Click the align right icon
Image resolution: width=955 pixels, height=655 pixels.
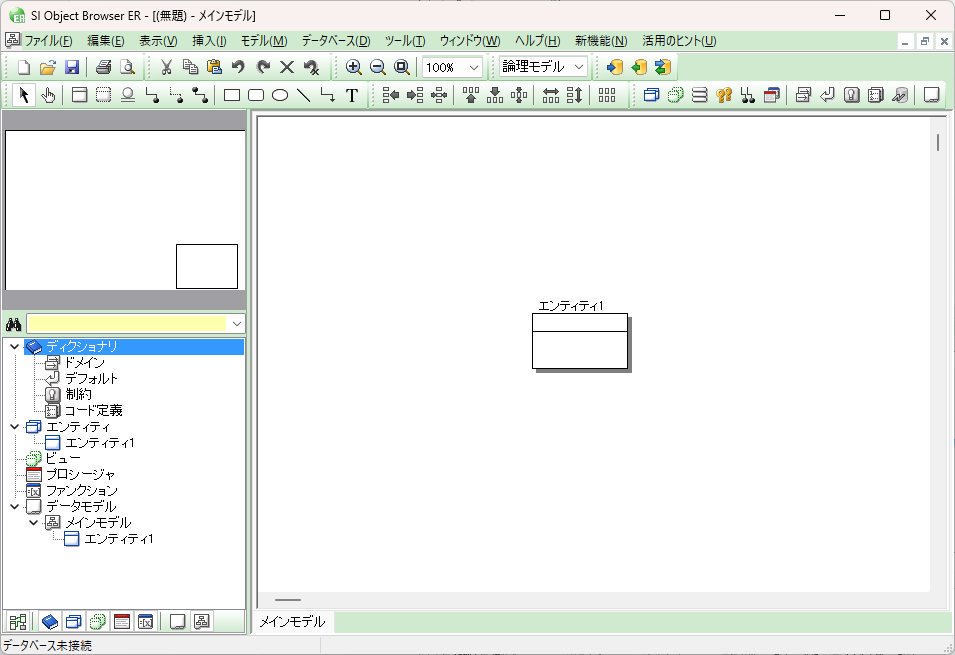point(415,95)
